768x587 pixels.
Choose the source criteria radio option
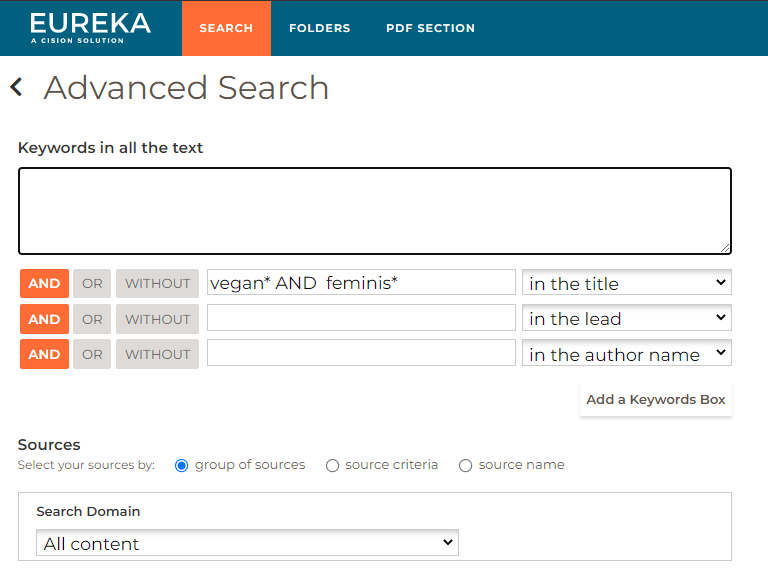[333, 465]
